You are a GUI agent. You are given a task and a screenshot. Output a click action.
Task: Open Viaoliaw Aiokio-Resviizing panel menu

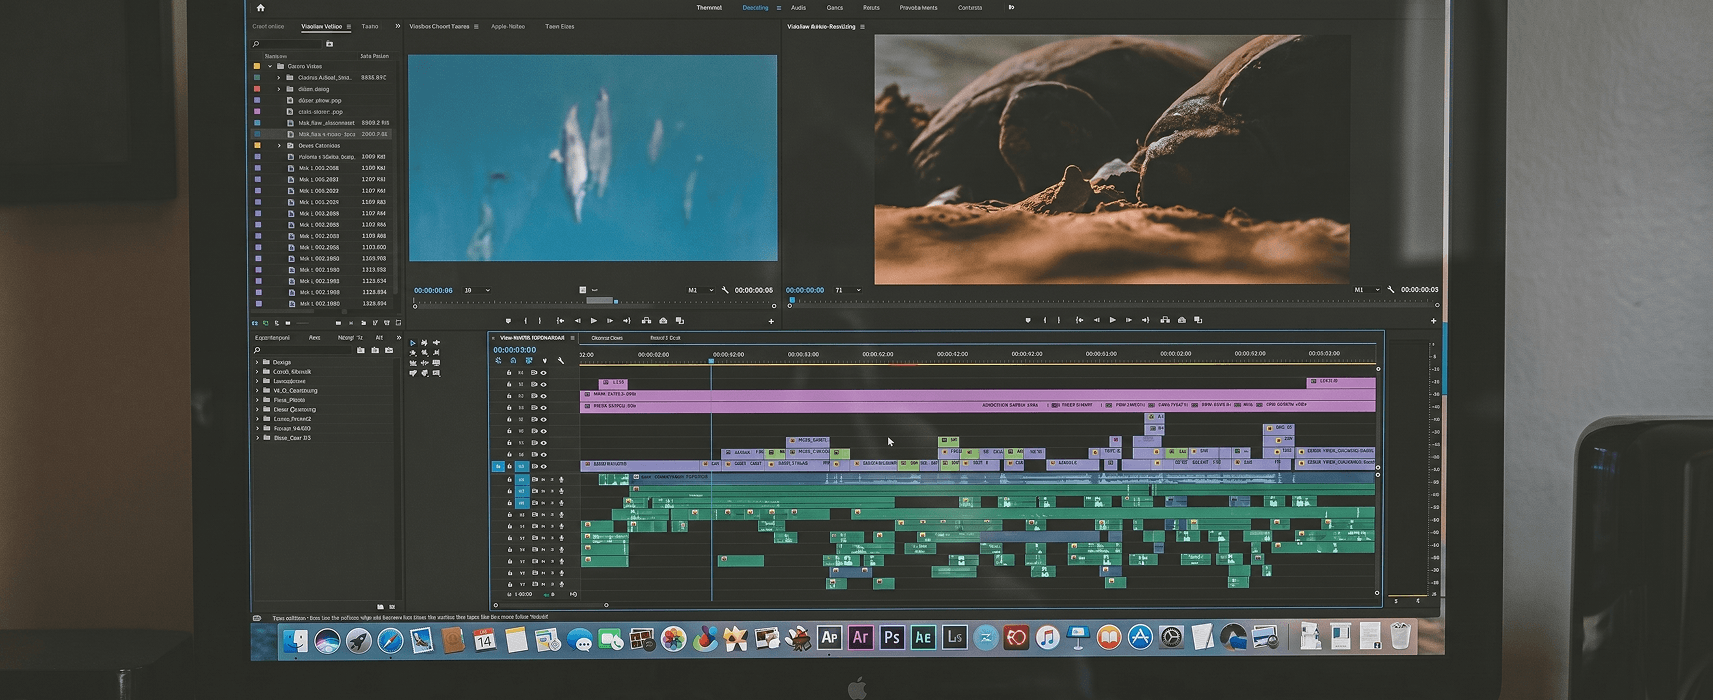pos(862,27)
